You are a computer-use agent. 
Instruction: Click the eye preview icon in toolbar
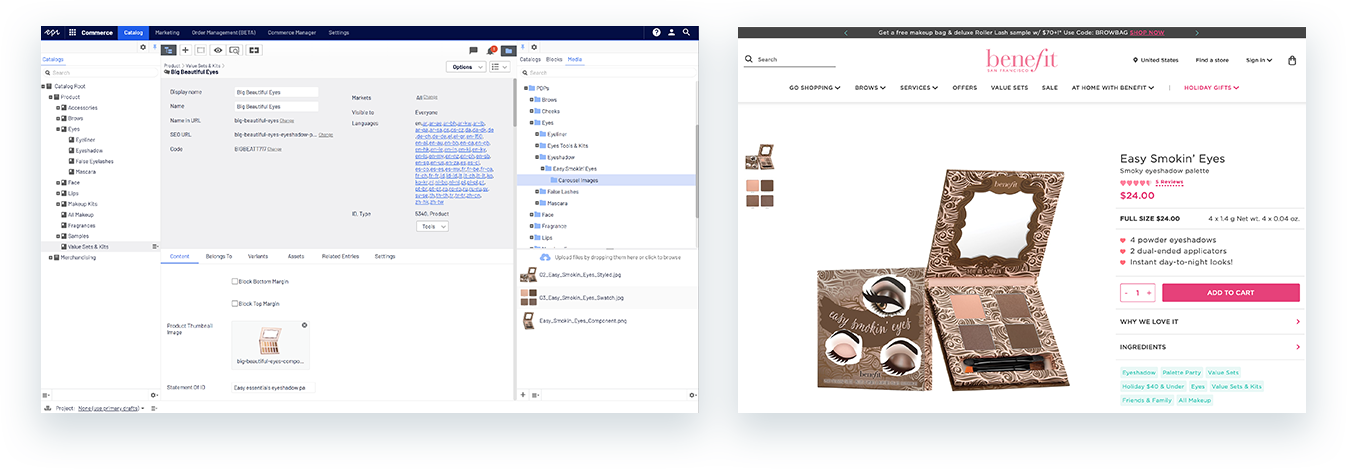217,50
